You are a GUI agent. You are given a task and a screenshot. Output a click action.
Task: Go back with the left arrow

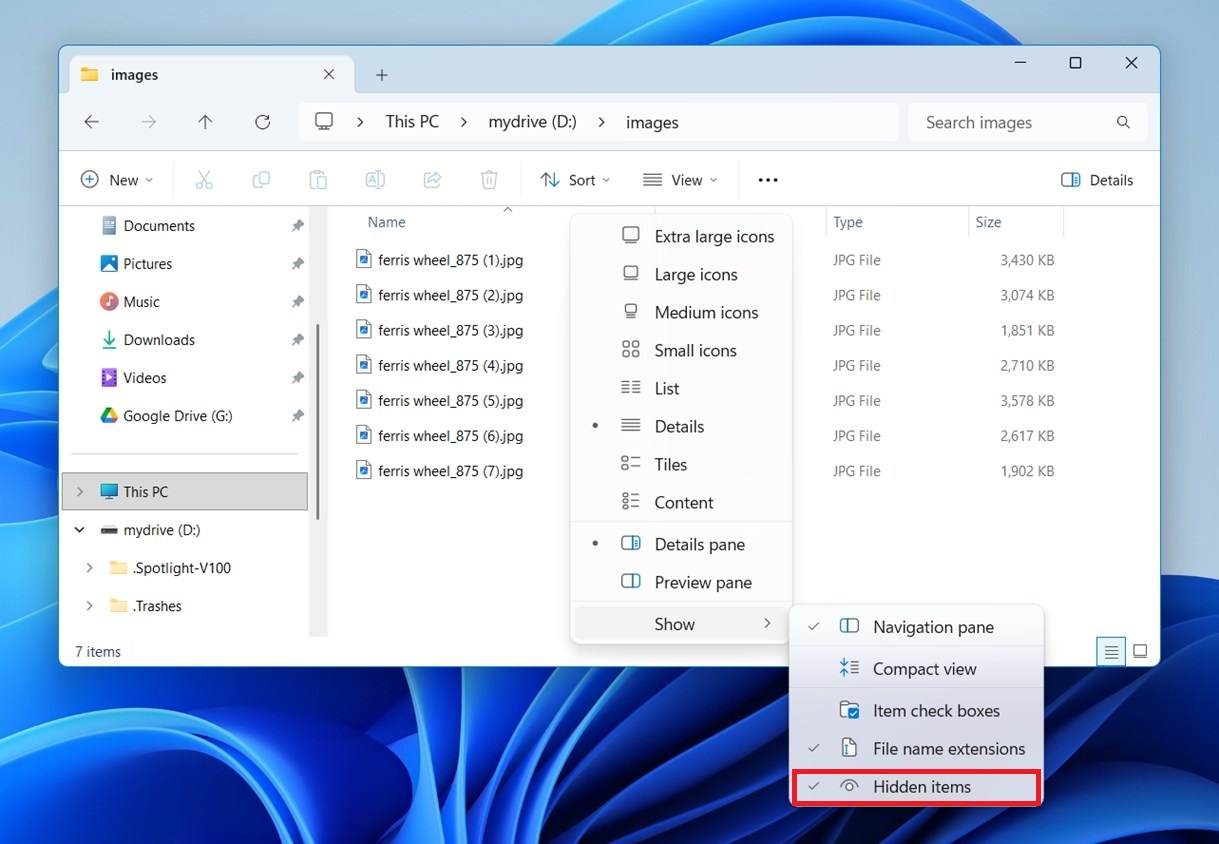click(91, 122)
